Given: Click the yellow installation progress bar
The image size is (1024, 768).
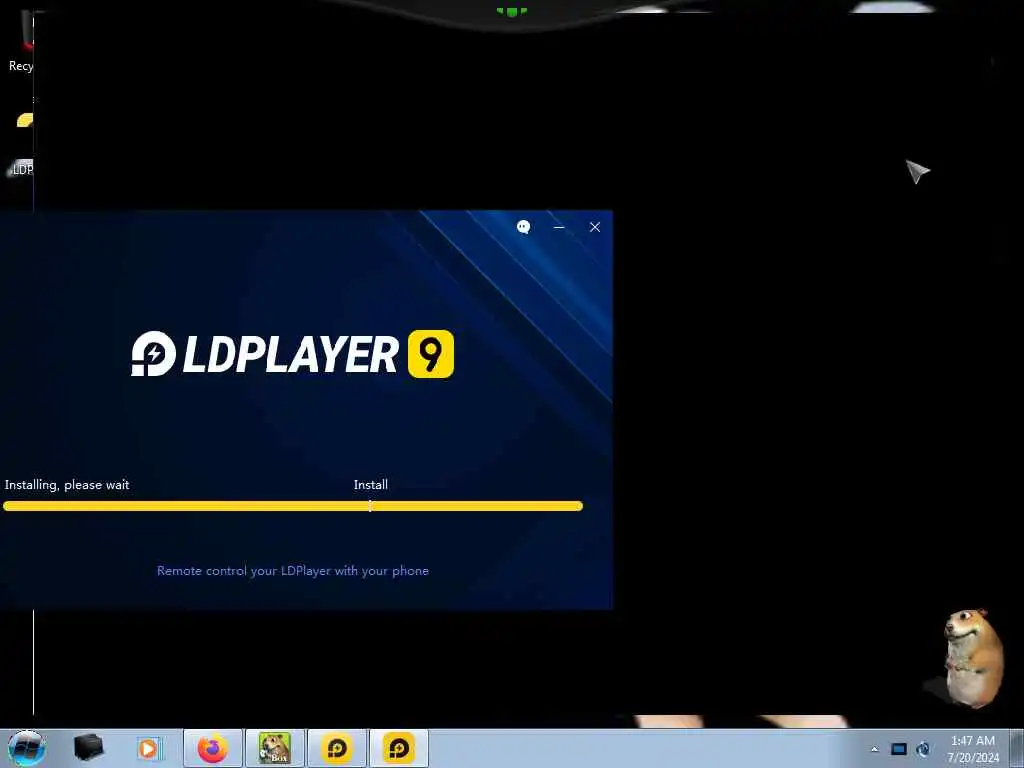Looking at the screenshot, I should point(293,505).
